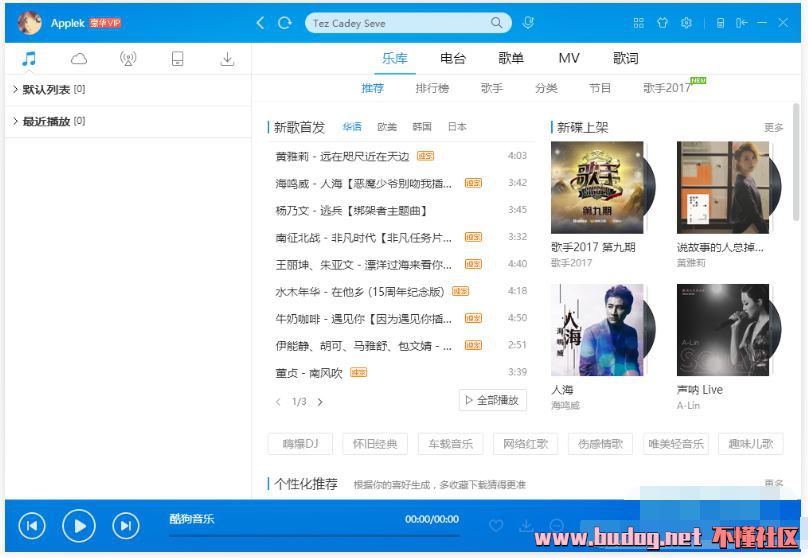
Task: Select the 分类 sub-tab
Action: [546, 88]
